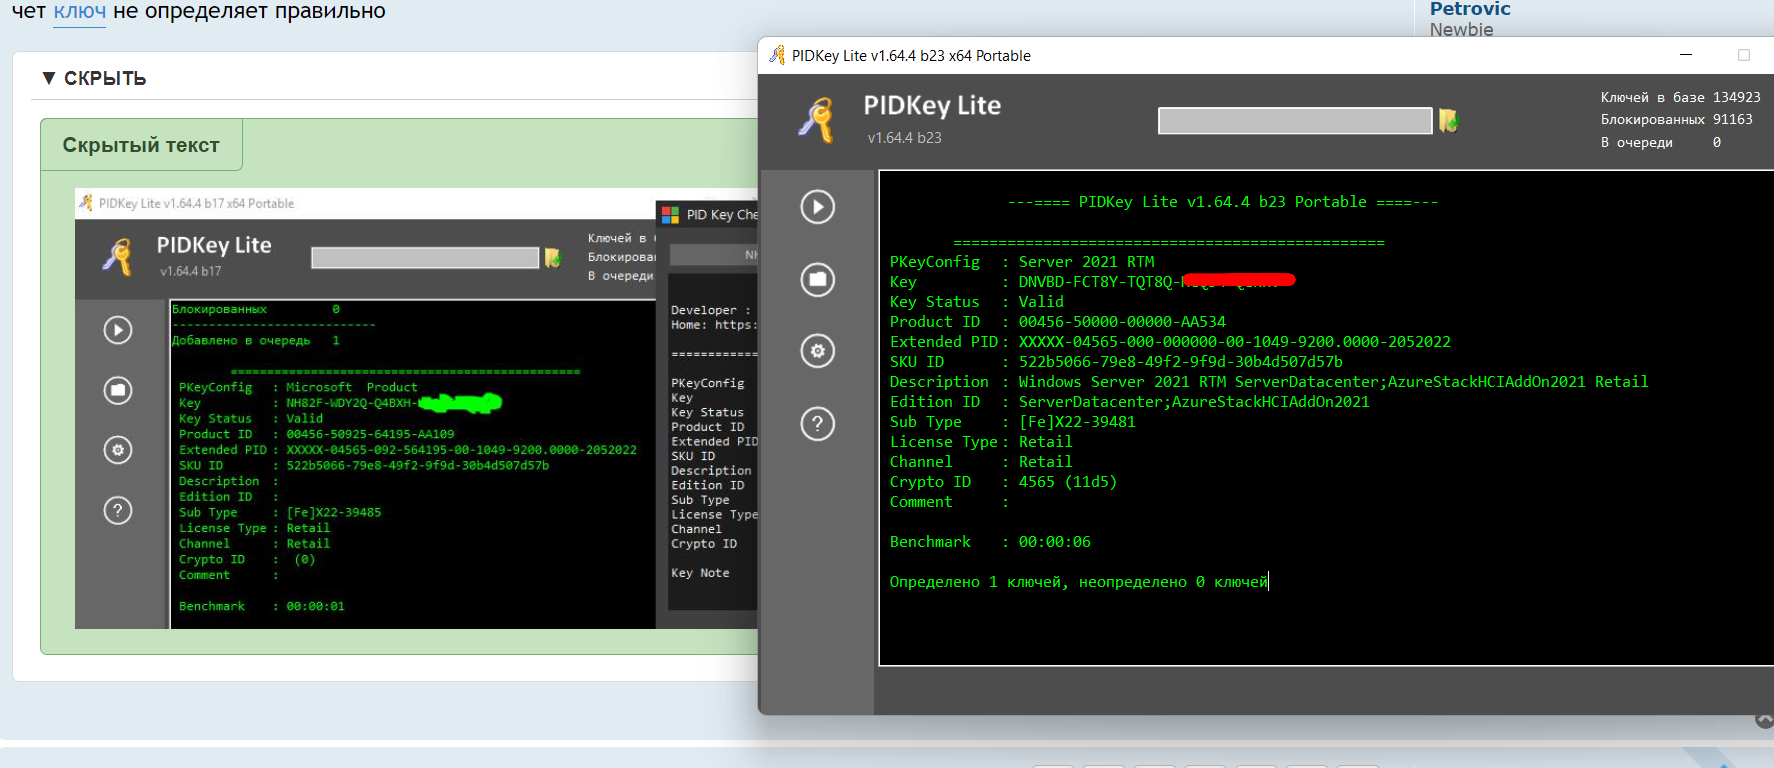Click Product ID '00456-50000-00000-AA534'
The image size is (1774, 768).
[x=1122, y=322]
